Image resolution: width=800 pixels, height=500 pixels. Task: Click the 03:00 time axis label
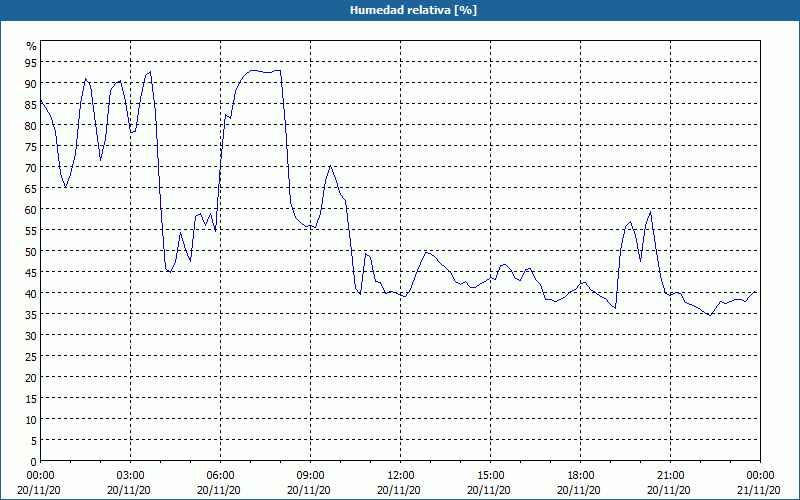[130, 476]
